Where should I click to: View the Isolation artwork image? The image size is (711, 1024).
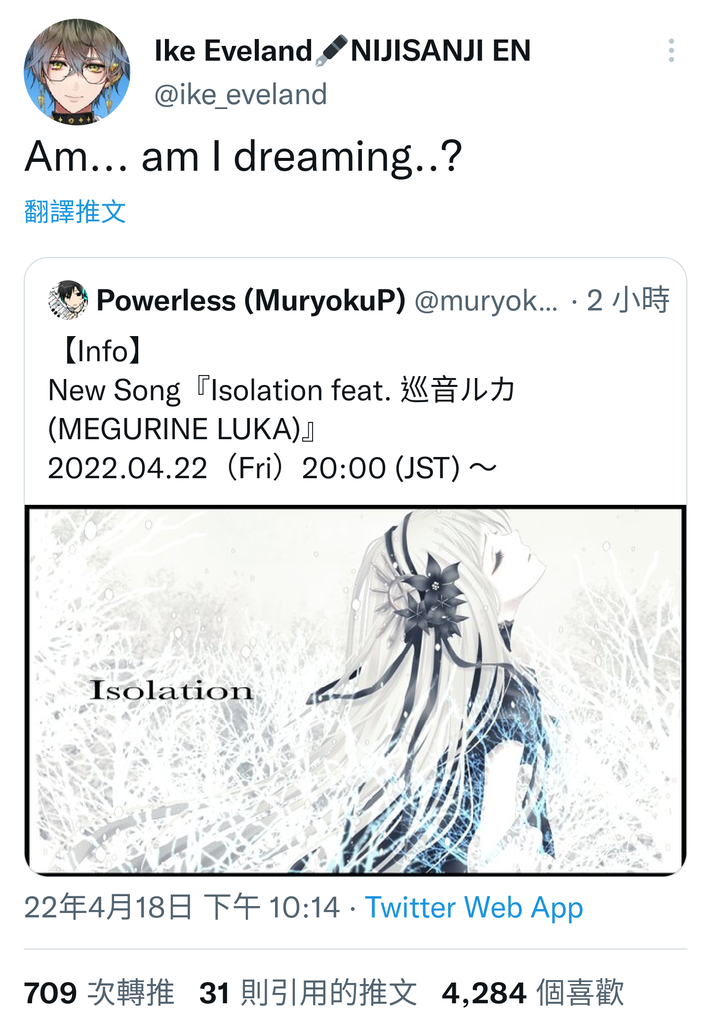coord(356,690)
